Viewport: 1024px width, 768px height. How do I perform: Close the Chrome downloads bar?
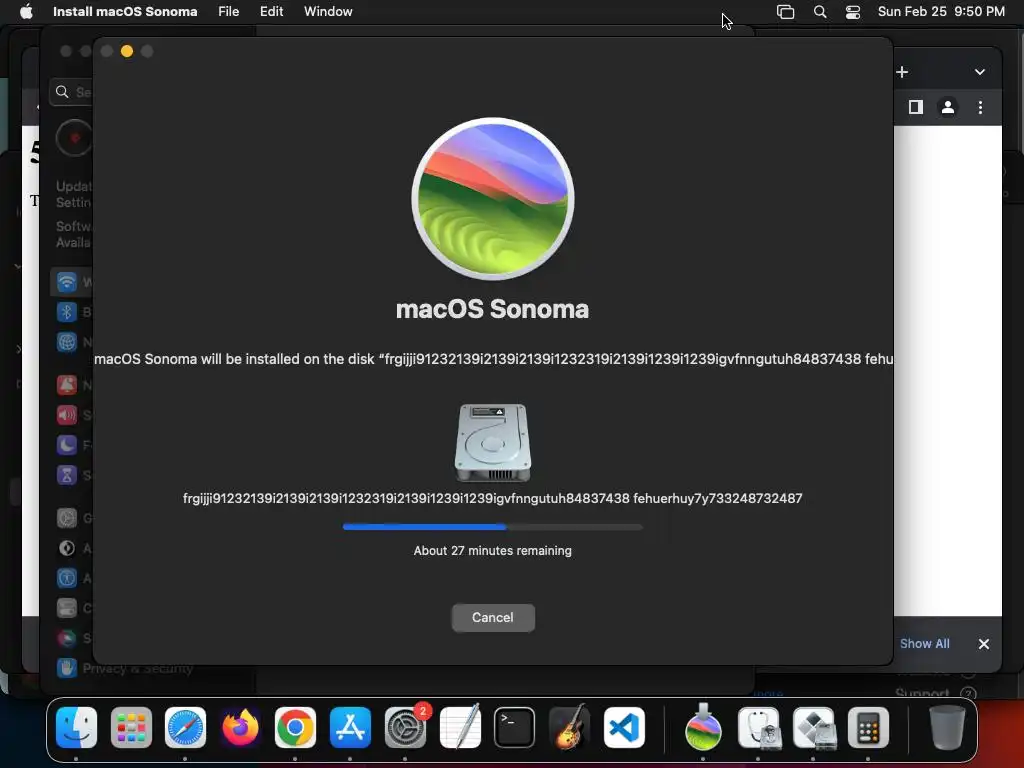click(x=984, y=644)
